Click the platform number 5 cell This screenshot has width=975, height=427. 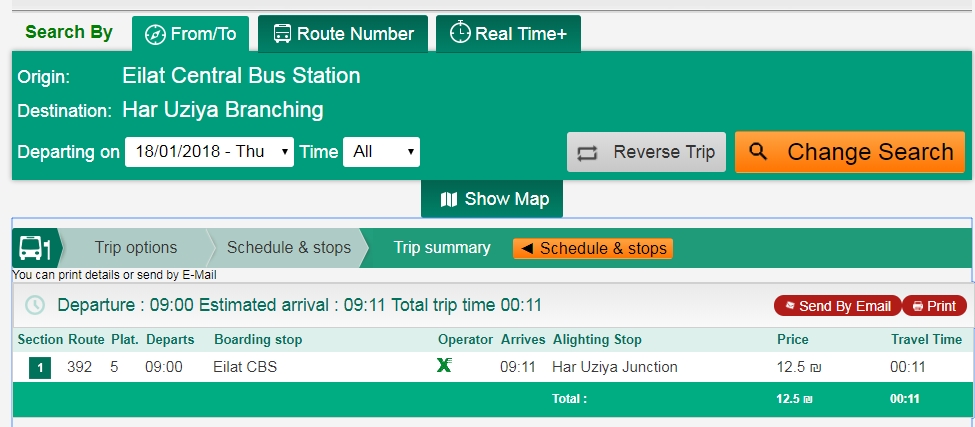(x=114, y=367)
